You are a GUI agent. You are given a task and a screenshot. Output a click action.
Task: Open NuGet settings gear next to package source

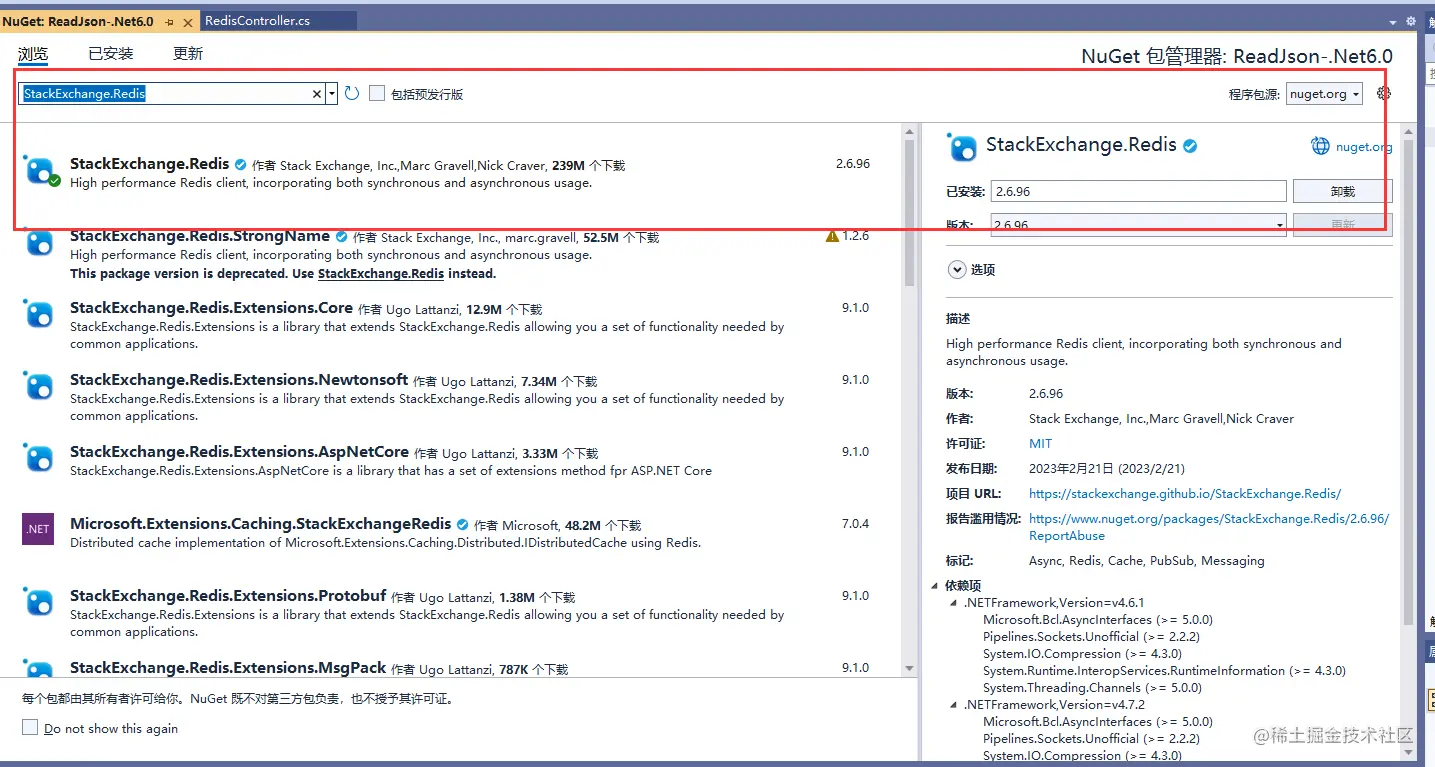click(1384, 93)
